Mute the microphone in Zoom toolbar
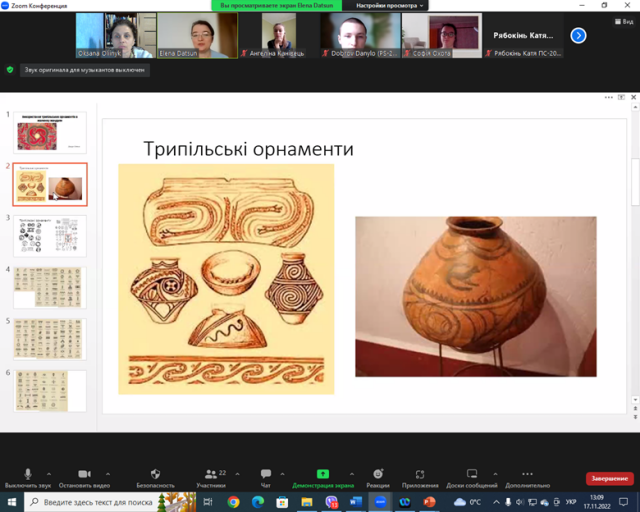Image resolution: width=640 pixels, height=512 pixels. pyautogui.click(x=28, y=474)
